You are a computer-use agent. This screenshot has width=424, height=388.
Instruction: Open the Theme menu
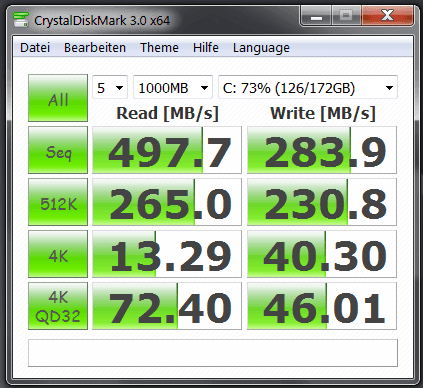159,48
